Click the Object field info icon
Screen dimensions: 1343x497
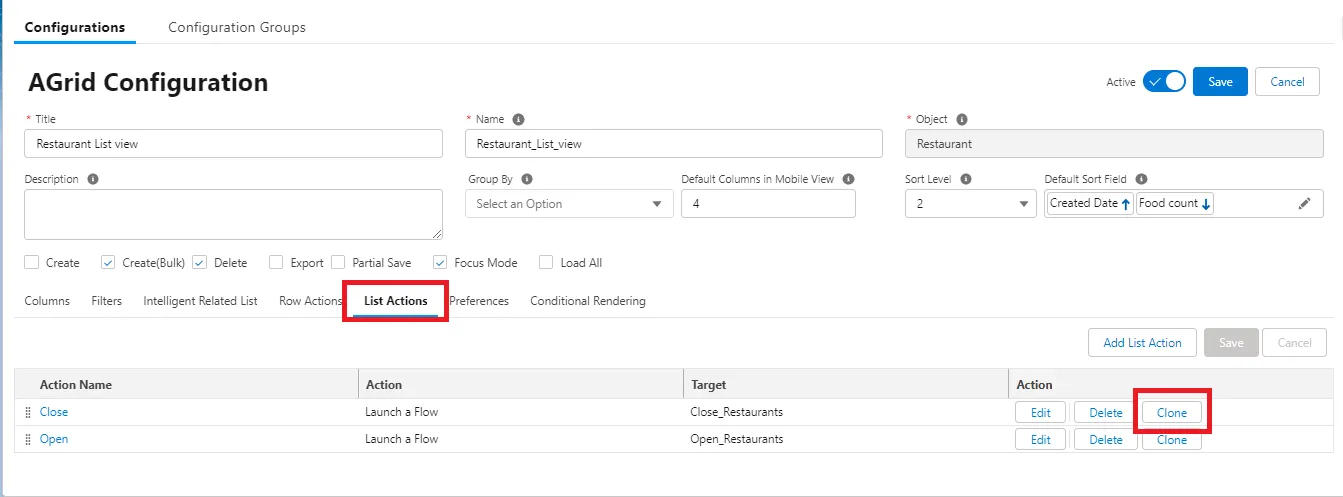961,119
